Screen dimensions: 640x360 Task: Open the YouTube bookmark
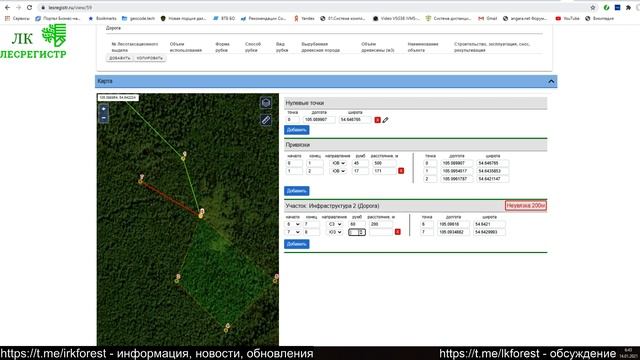[x=567, y=18]
